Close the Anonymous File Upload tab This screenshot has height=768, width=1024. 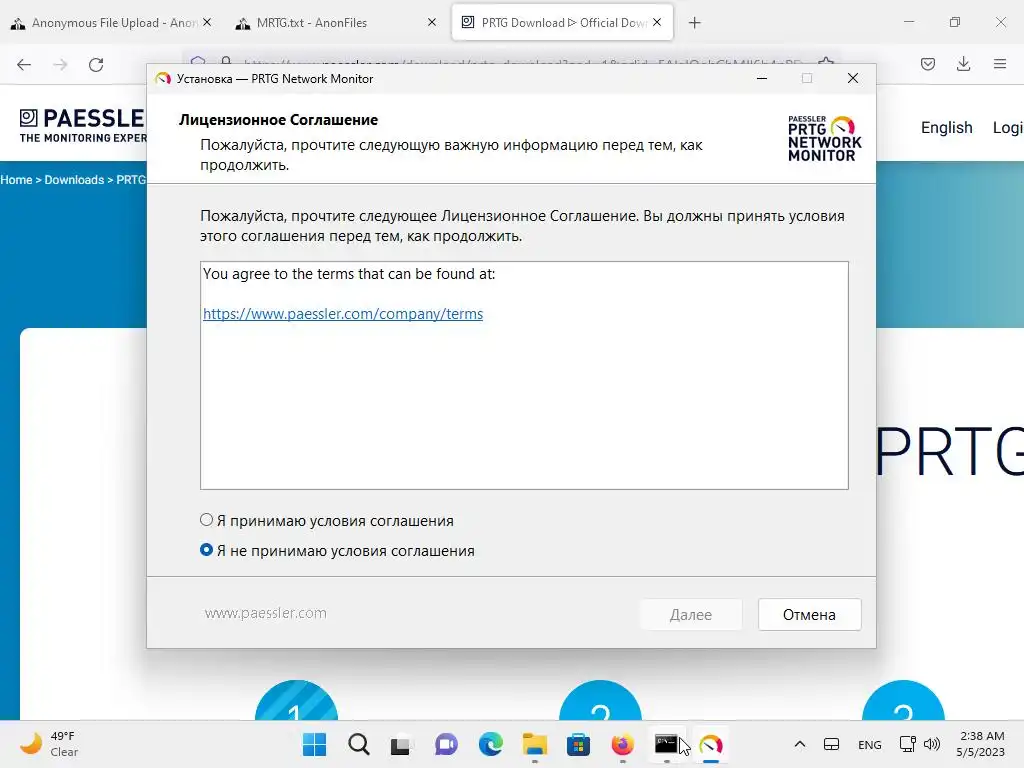(207, 22)
